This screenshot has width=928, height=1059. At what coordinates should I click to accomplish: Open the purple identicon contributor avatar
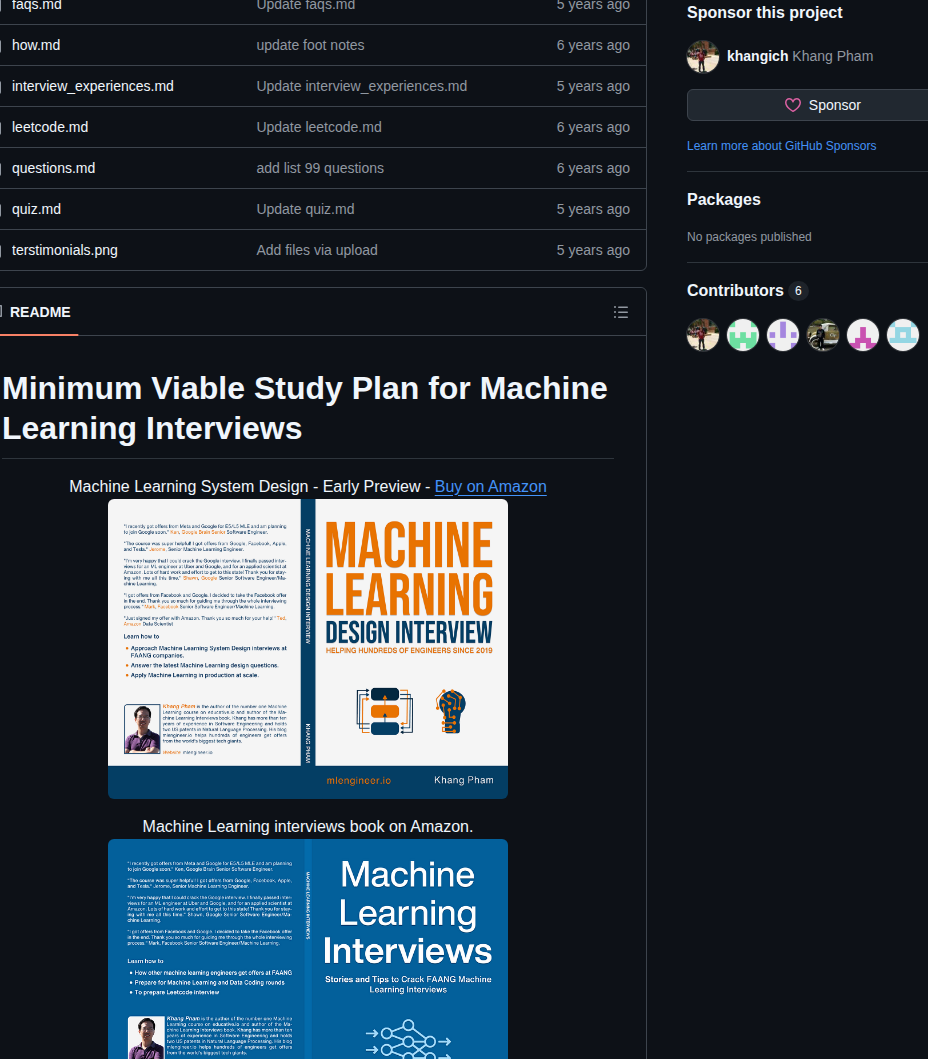pos(783,334)
